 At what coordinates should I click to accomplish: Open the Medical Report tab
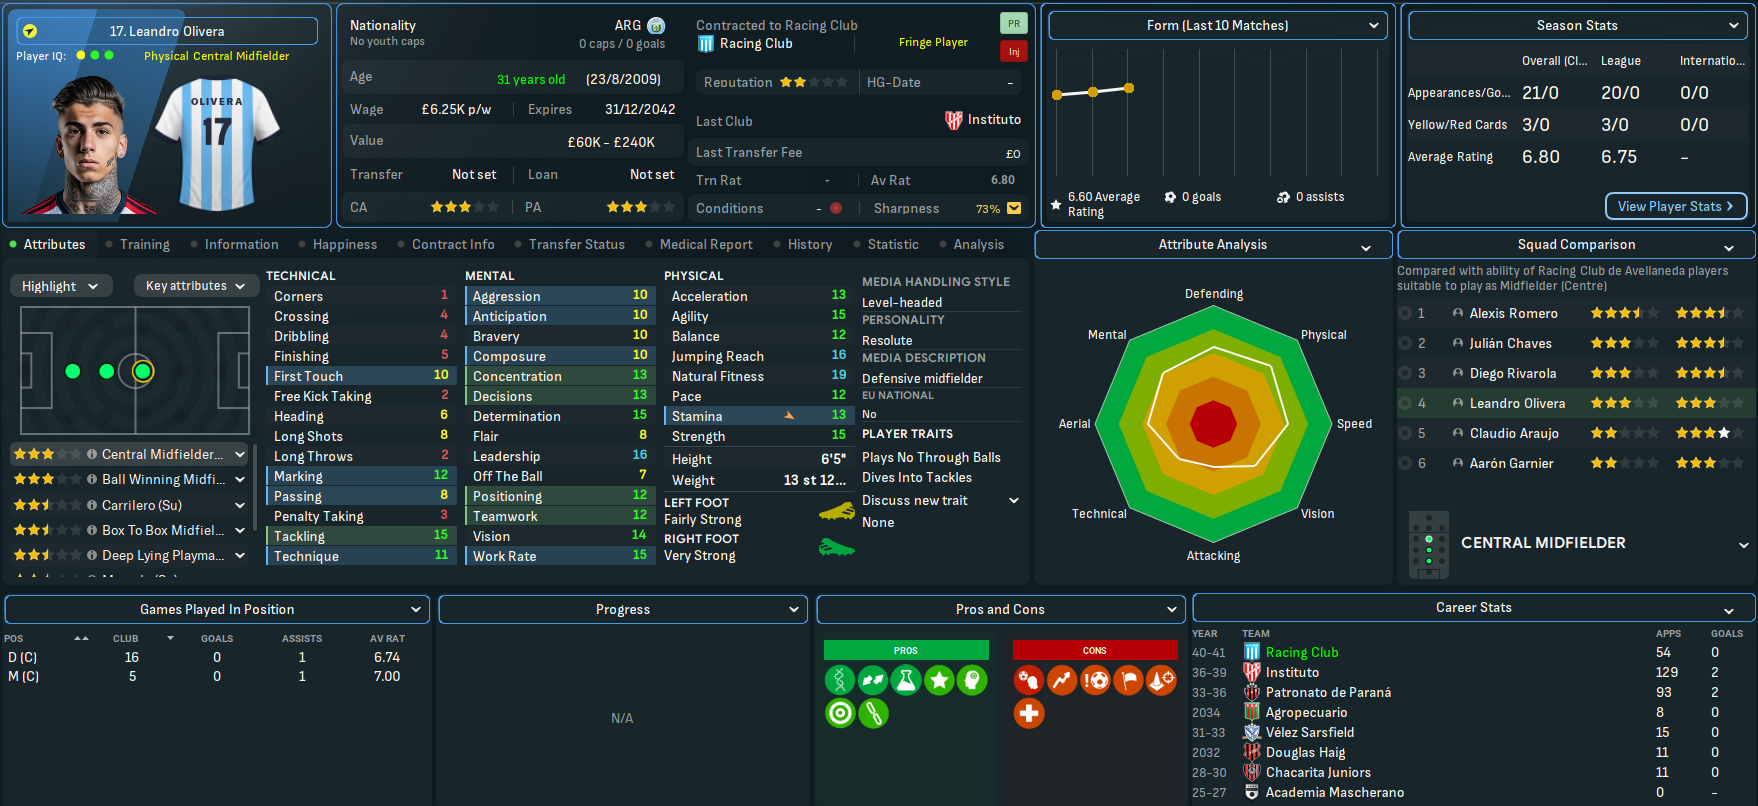(x=706, y=245)
